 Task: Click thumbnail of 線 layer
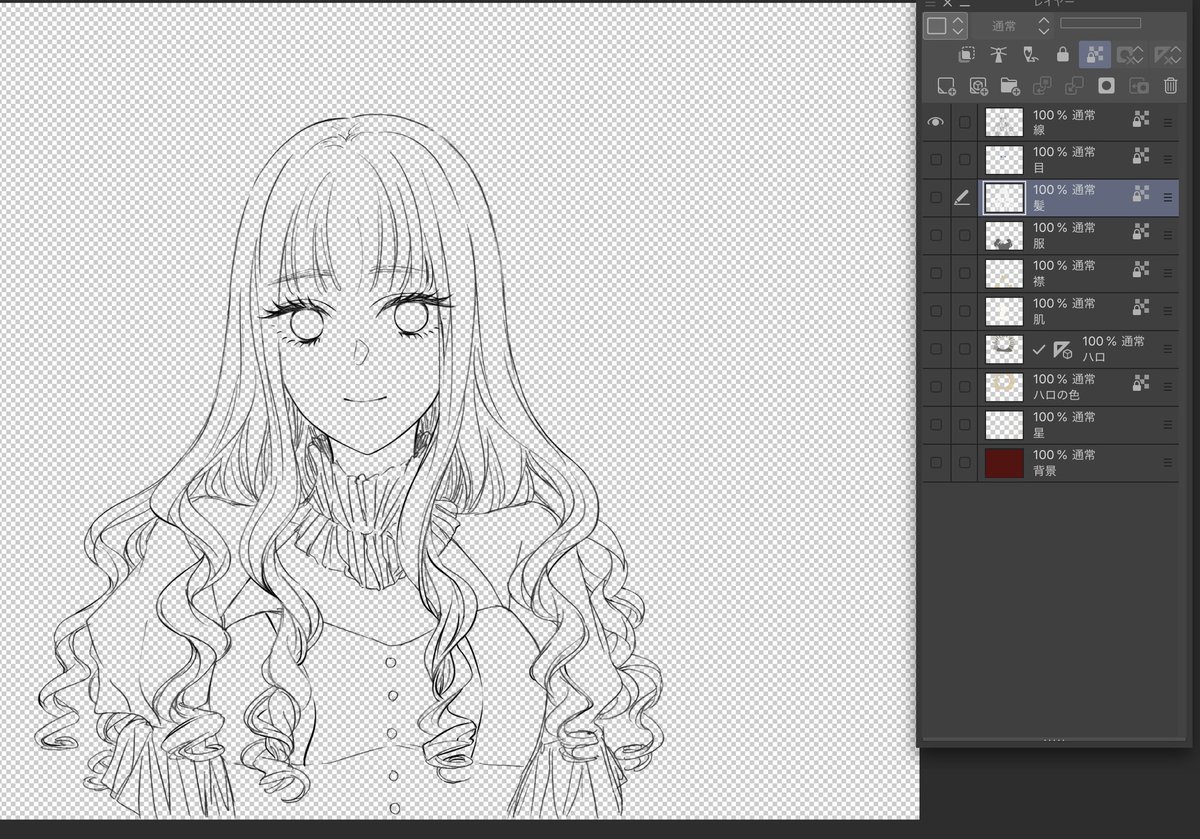[1004, 122]
